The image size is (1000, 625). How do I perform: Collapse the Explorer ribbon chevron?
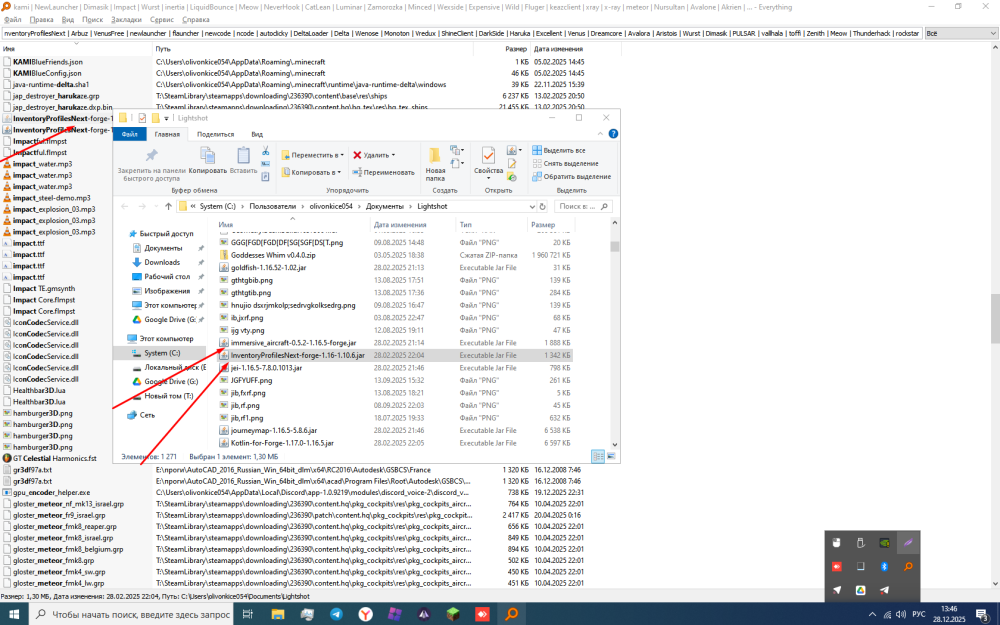(x=600, y=134)
